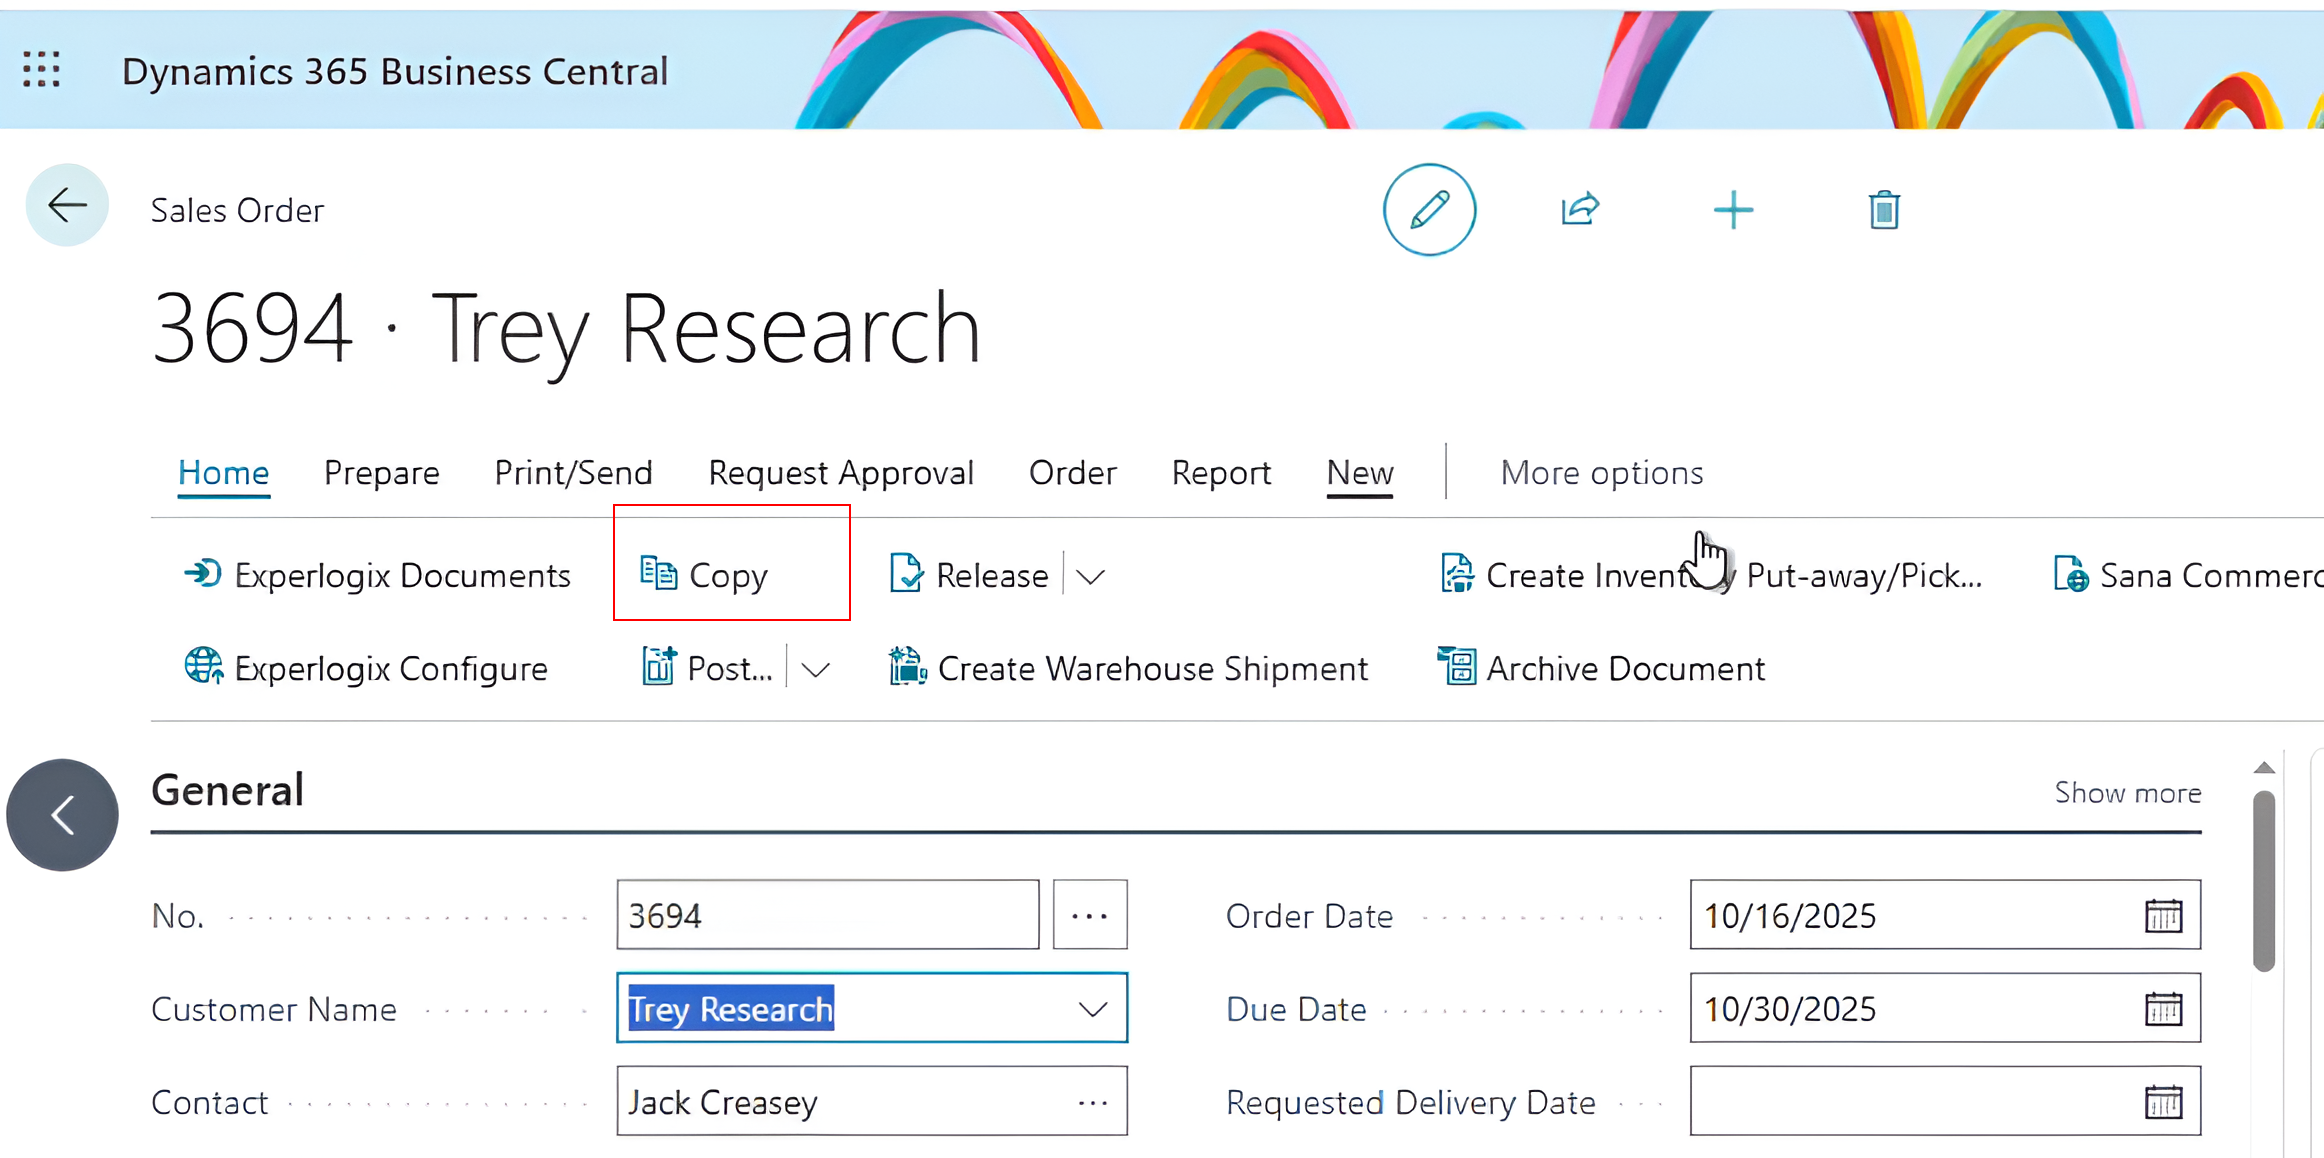The height and width of the screenshot is (1158, 2324).
Task: Click the plus icon to create new
Action: [1733, 210]
